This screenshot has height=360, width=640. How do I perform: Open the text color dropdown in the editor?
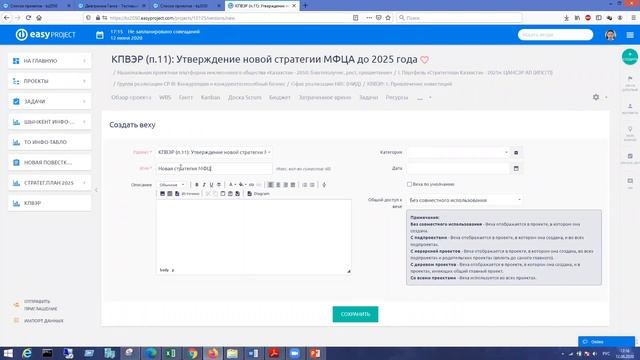(231, 185)
